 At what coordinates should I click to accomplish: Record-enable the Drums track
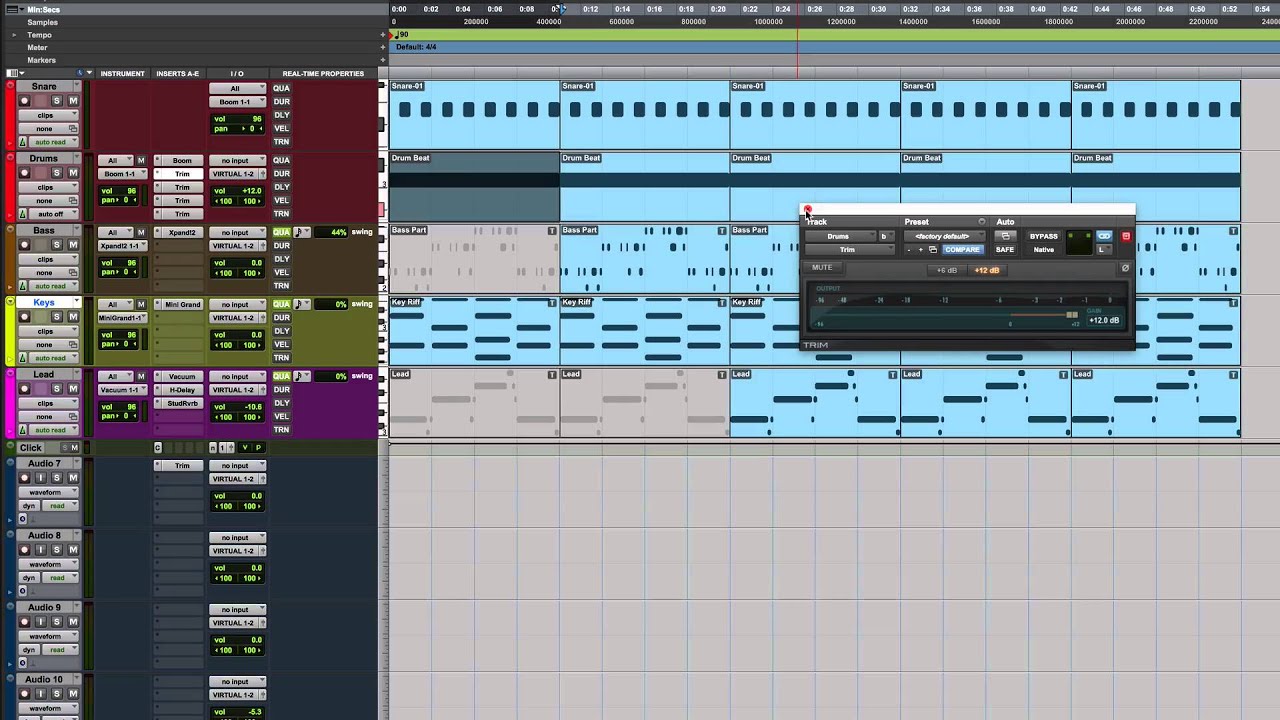pos(25,173)
